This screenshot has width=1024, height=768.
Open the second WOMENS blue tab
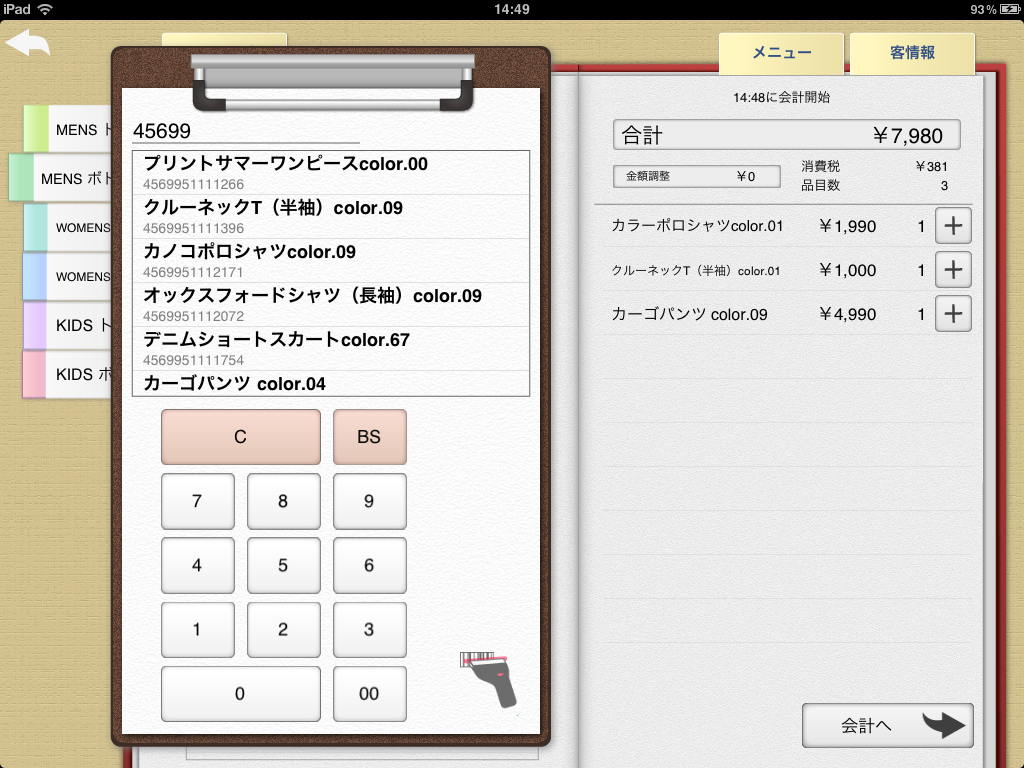click(69, 276)
